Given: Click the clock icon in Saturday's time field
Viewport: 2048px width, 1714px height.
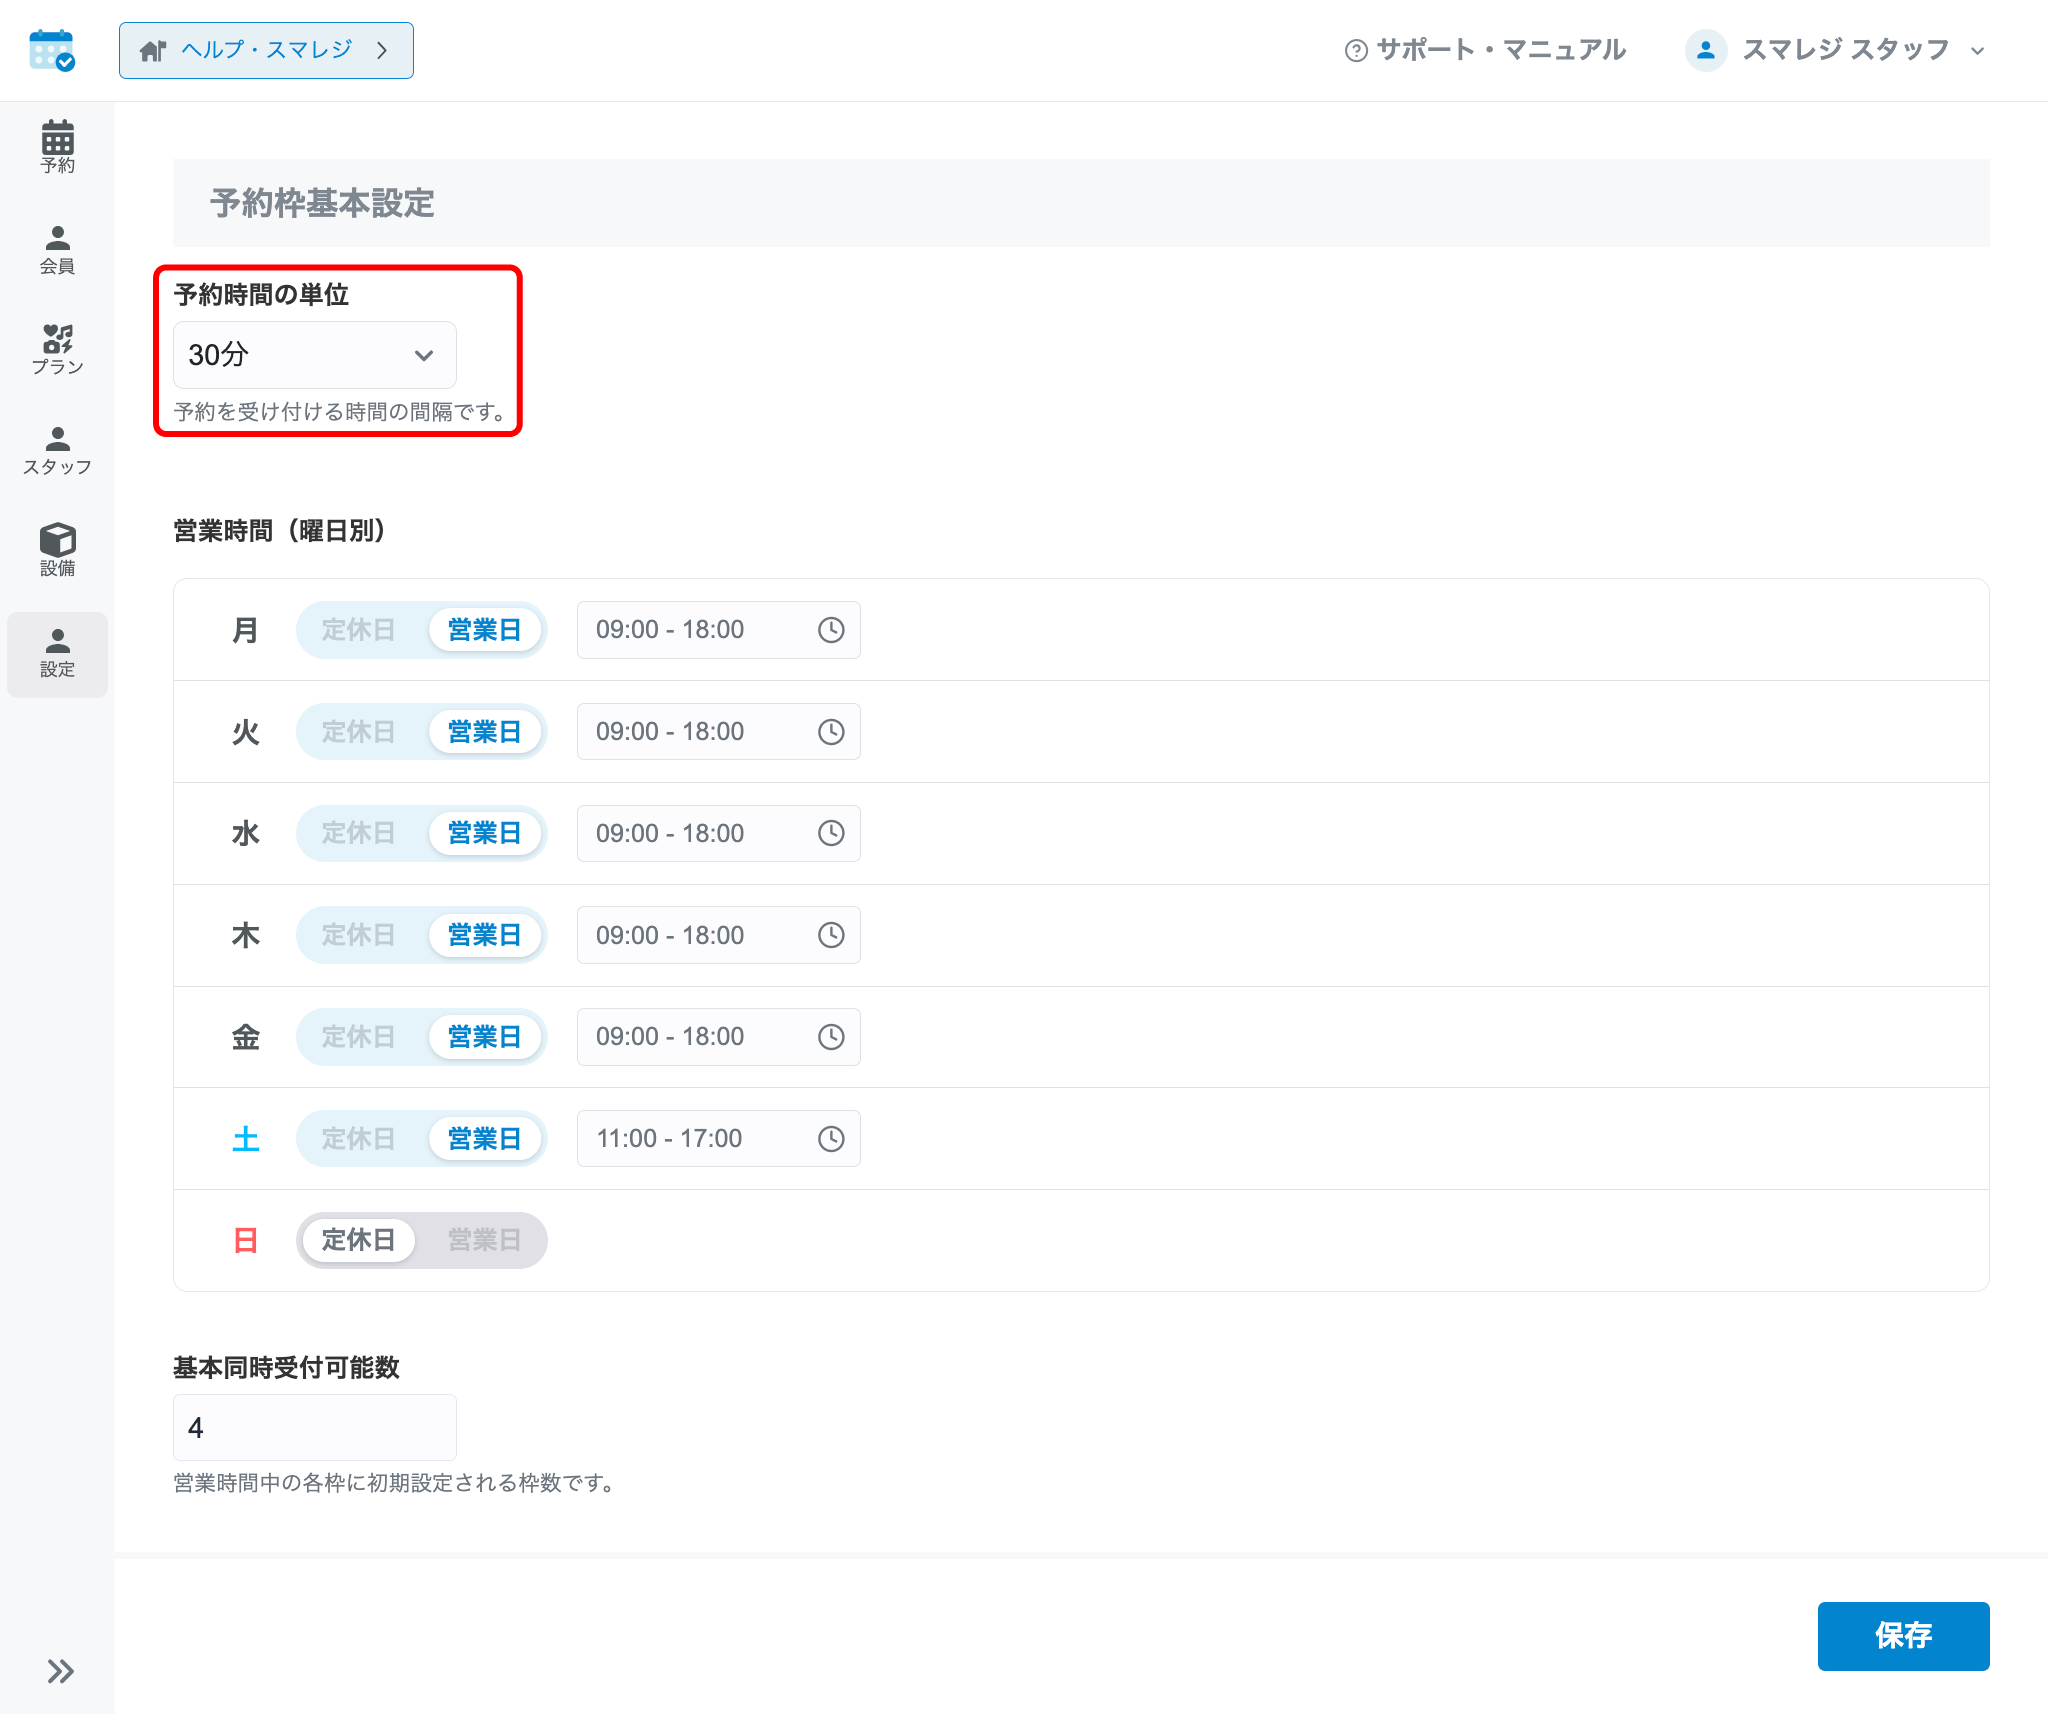Looking at the screenshot, I should [831, 1139].
